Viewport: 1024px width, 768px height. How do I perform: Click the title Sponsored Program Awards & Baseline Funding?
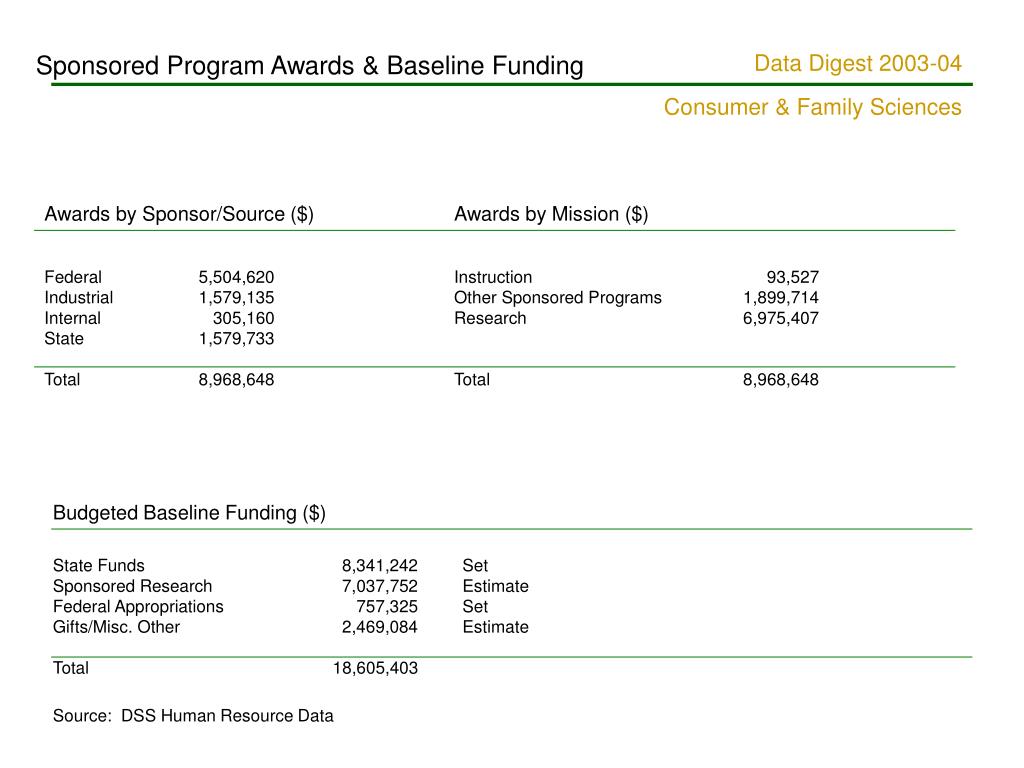310,66
